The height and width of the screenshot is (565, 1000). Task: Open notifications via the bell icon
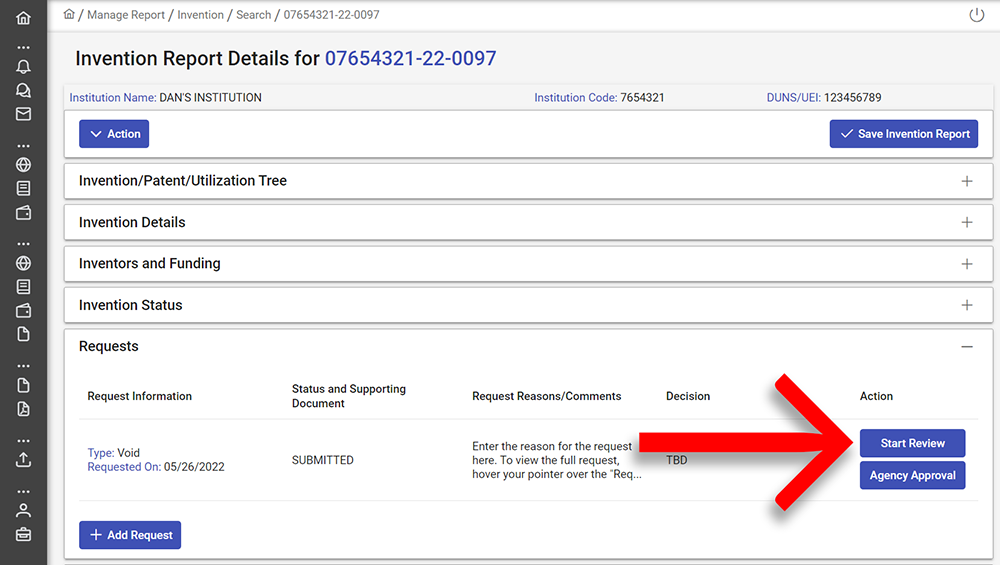coord(23,67)
